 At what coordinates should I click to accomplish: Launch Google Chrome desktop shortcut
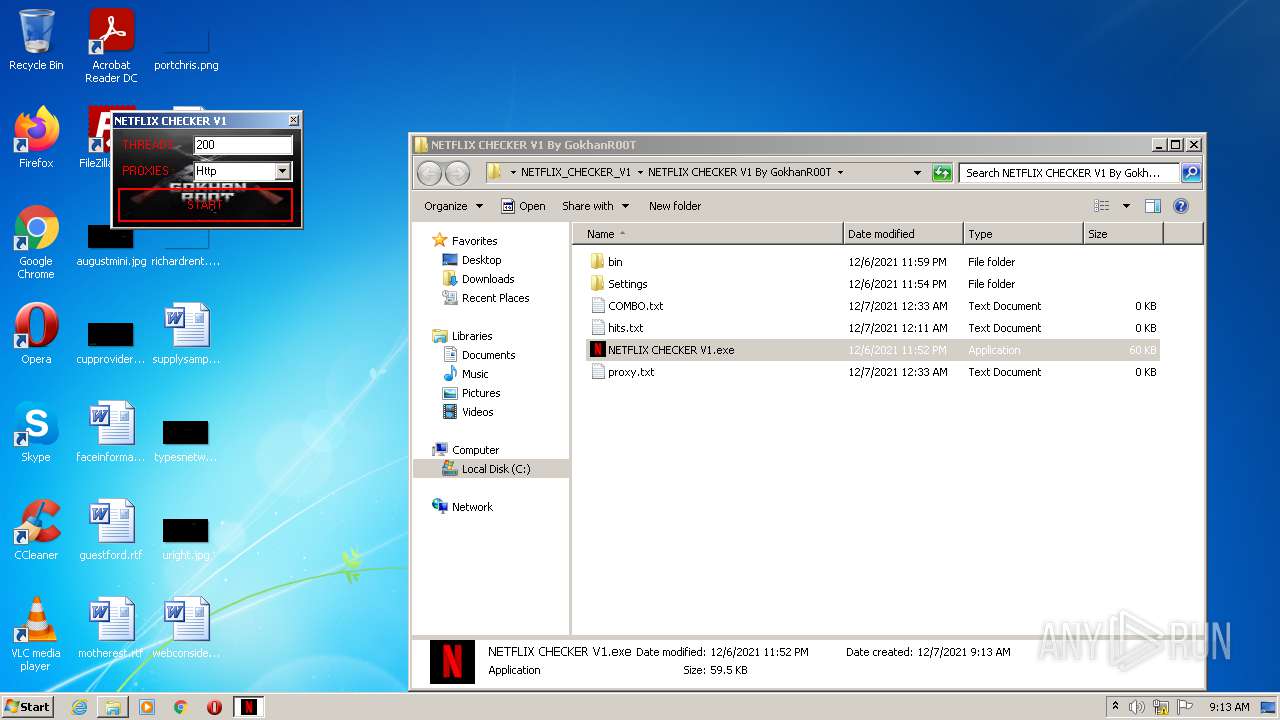point(36,242)
